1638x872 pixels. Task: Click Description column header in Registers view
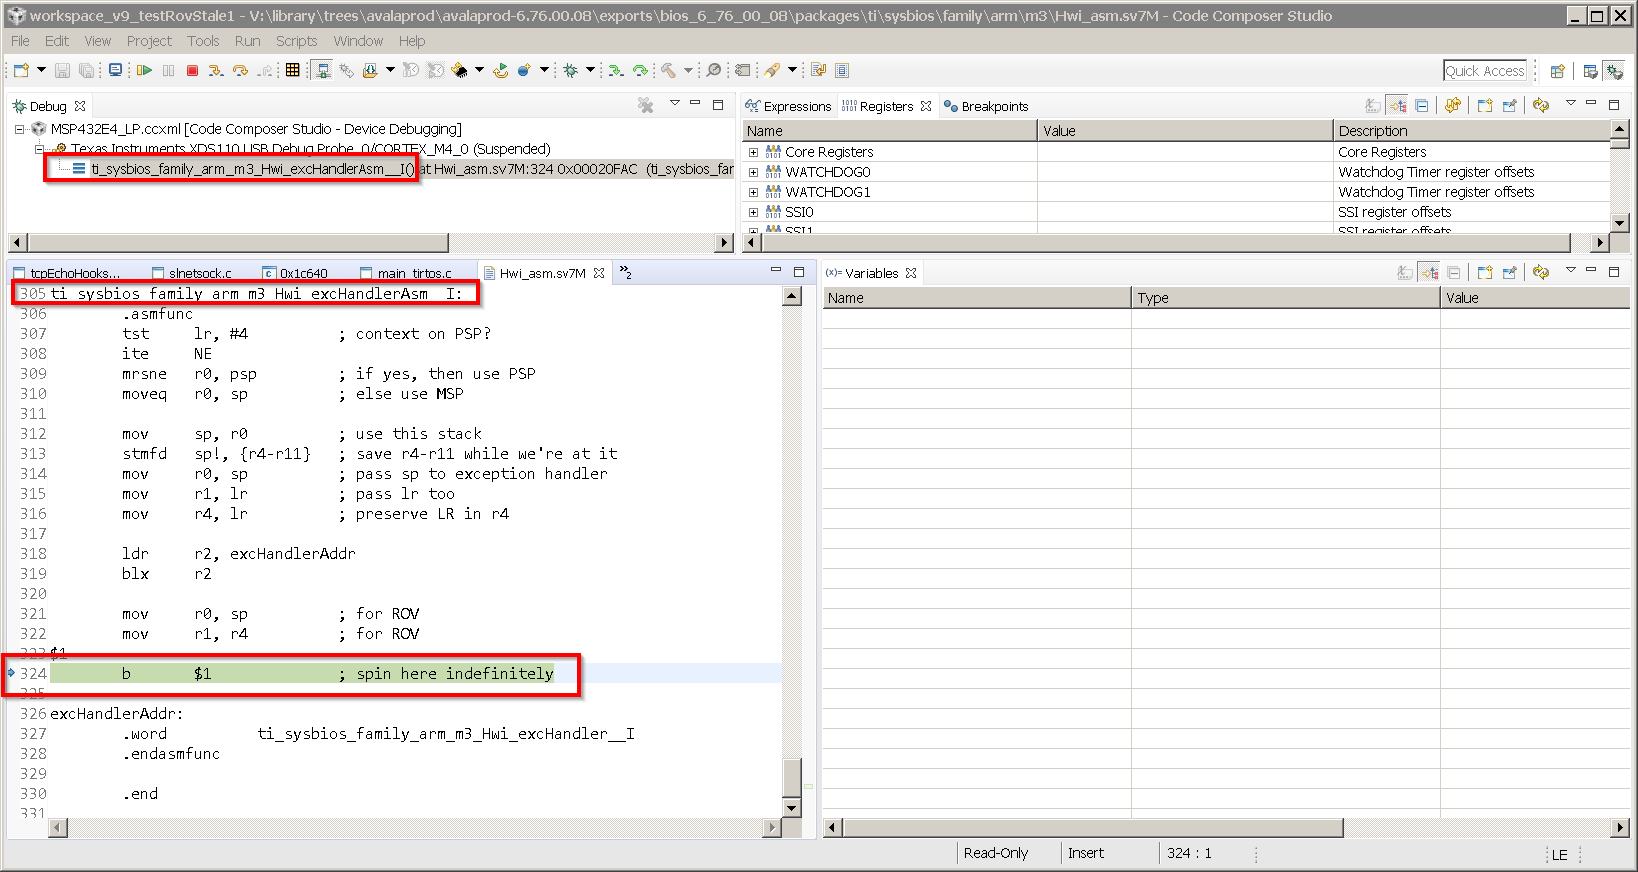pyautogui.click(x=1472, y=131)
